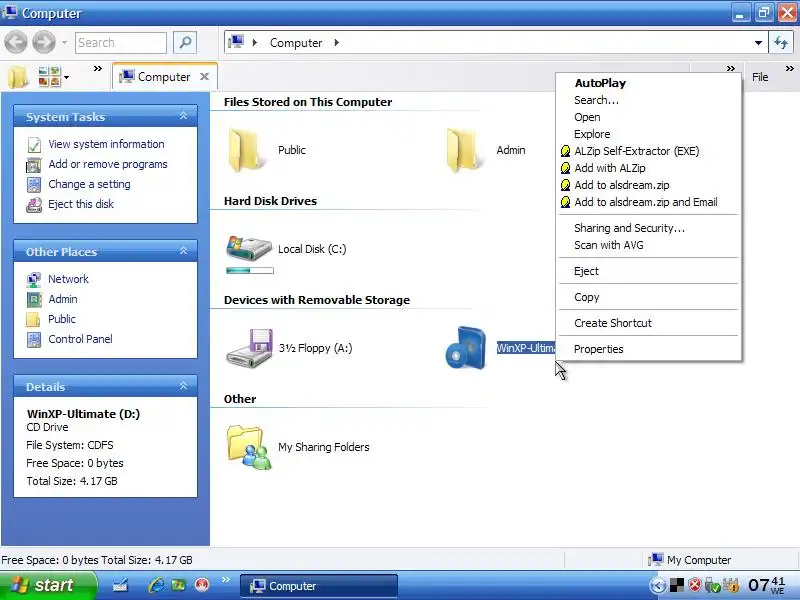Choose Add to alsdream.zip and Email
The image size is (800, 600).
pyautogui.click(x=648, y=202)
